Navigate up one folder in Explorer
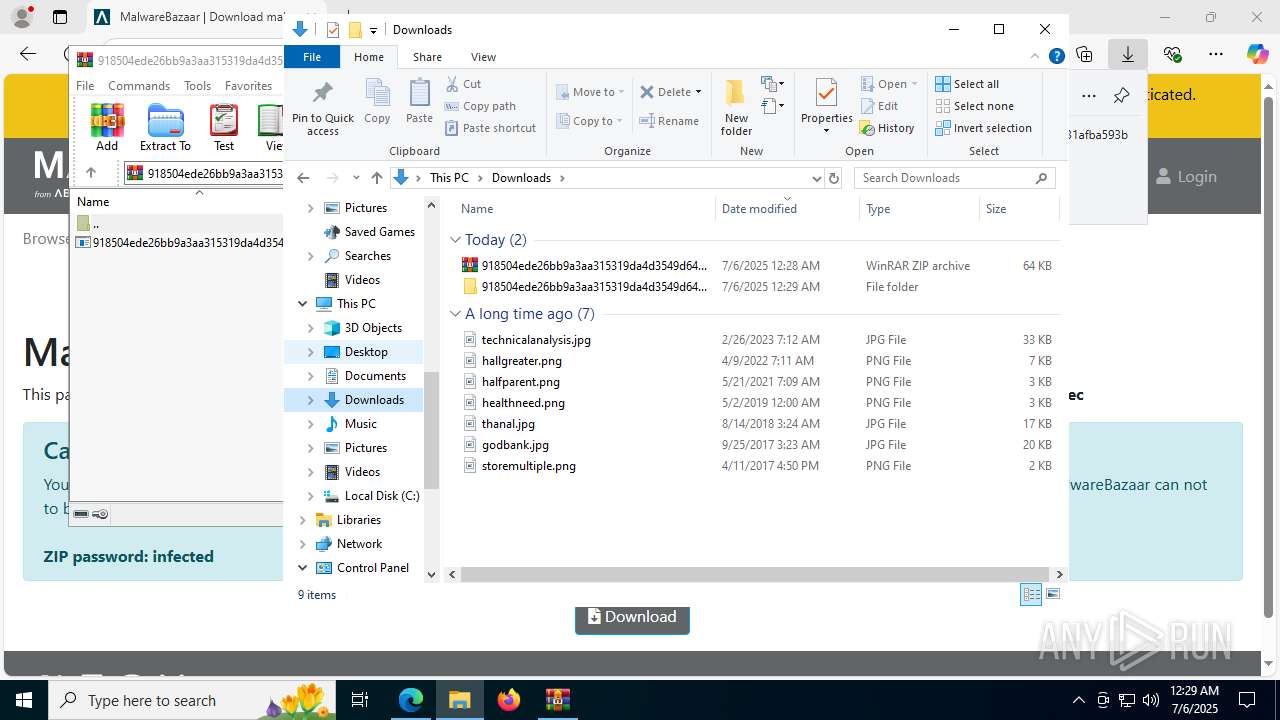Image resolution: width=1280 pixels, height=720 pixels. pos(377,178)
